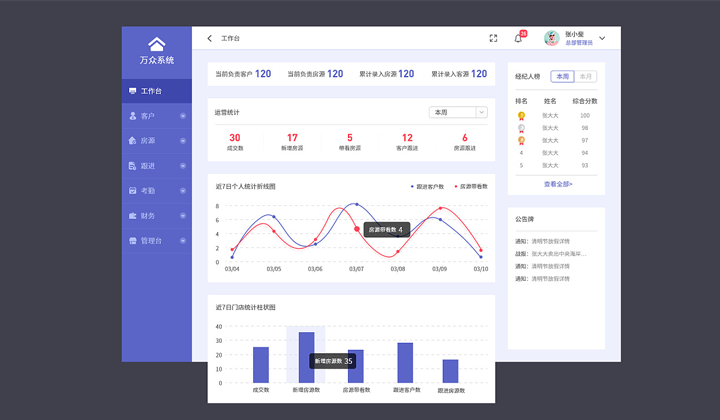Expand the 财务 menu arrow
The height and width of the screenshot is (420, 720).
coord(183,216)
